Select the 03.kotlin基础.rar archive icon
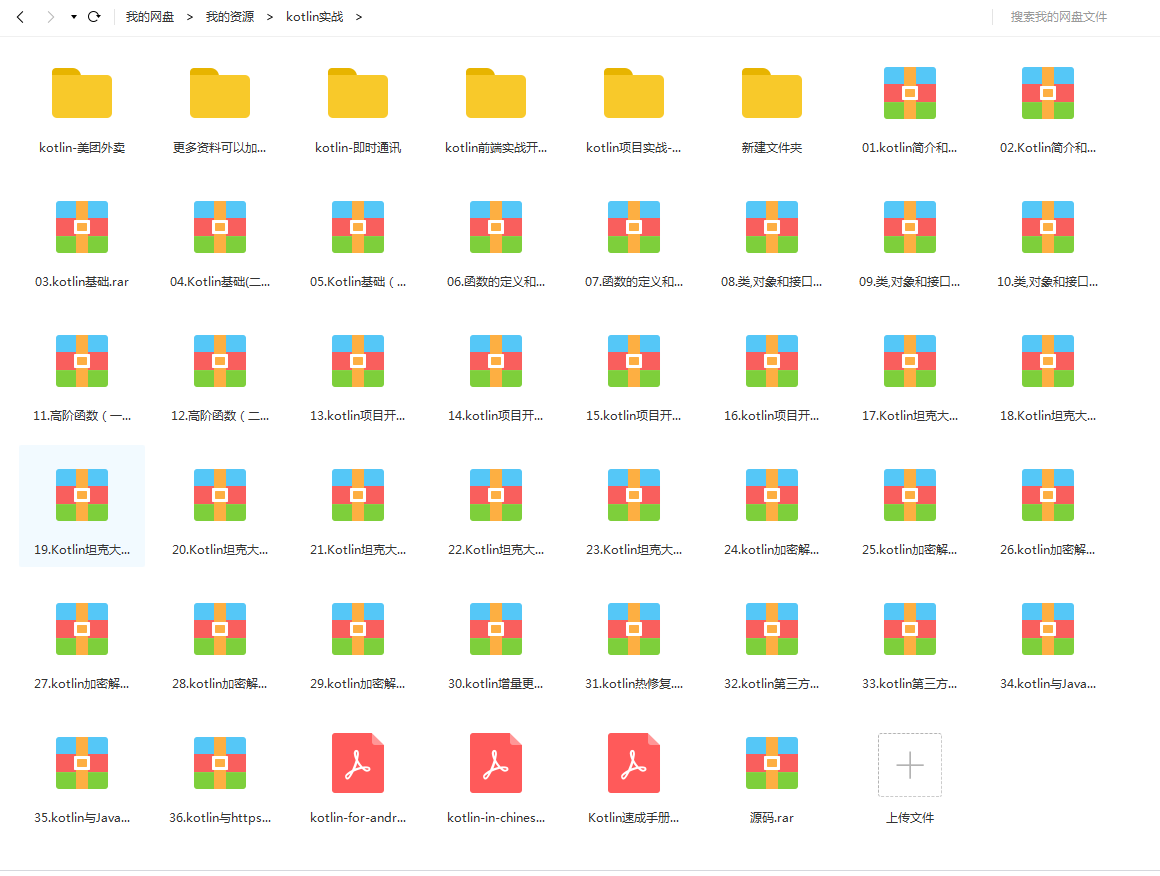Viewport: 1160px width, 876px height. [x=82, y=227]
